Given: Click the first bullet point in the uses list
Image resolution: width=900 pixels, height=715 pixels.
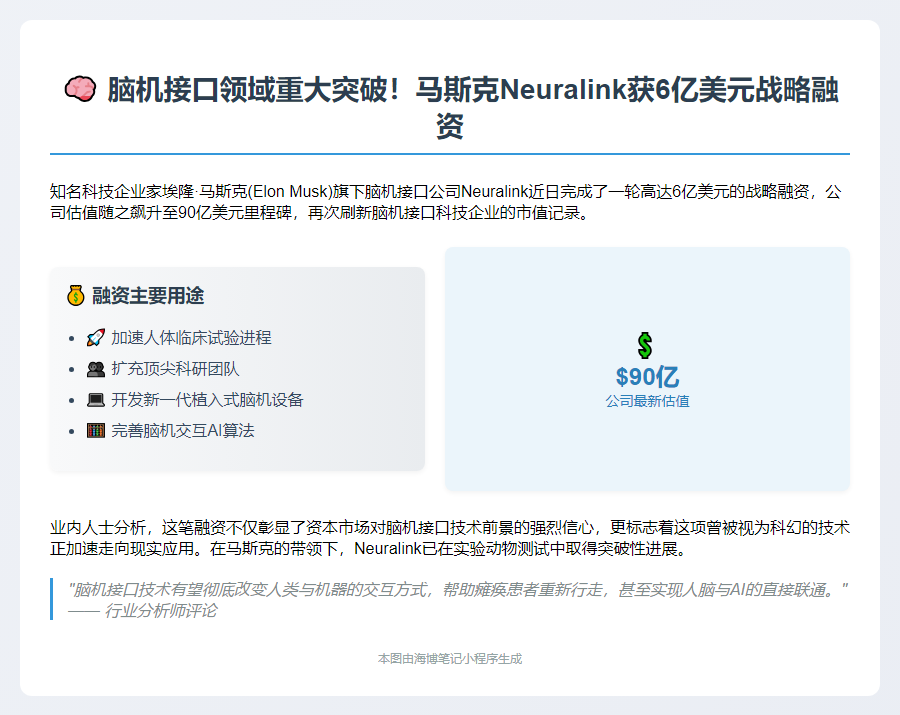Looking at the screenshot, I should coord(71,337).
